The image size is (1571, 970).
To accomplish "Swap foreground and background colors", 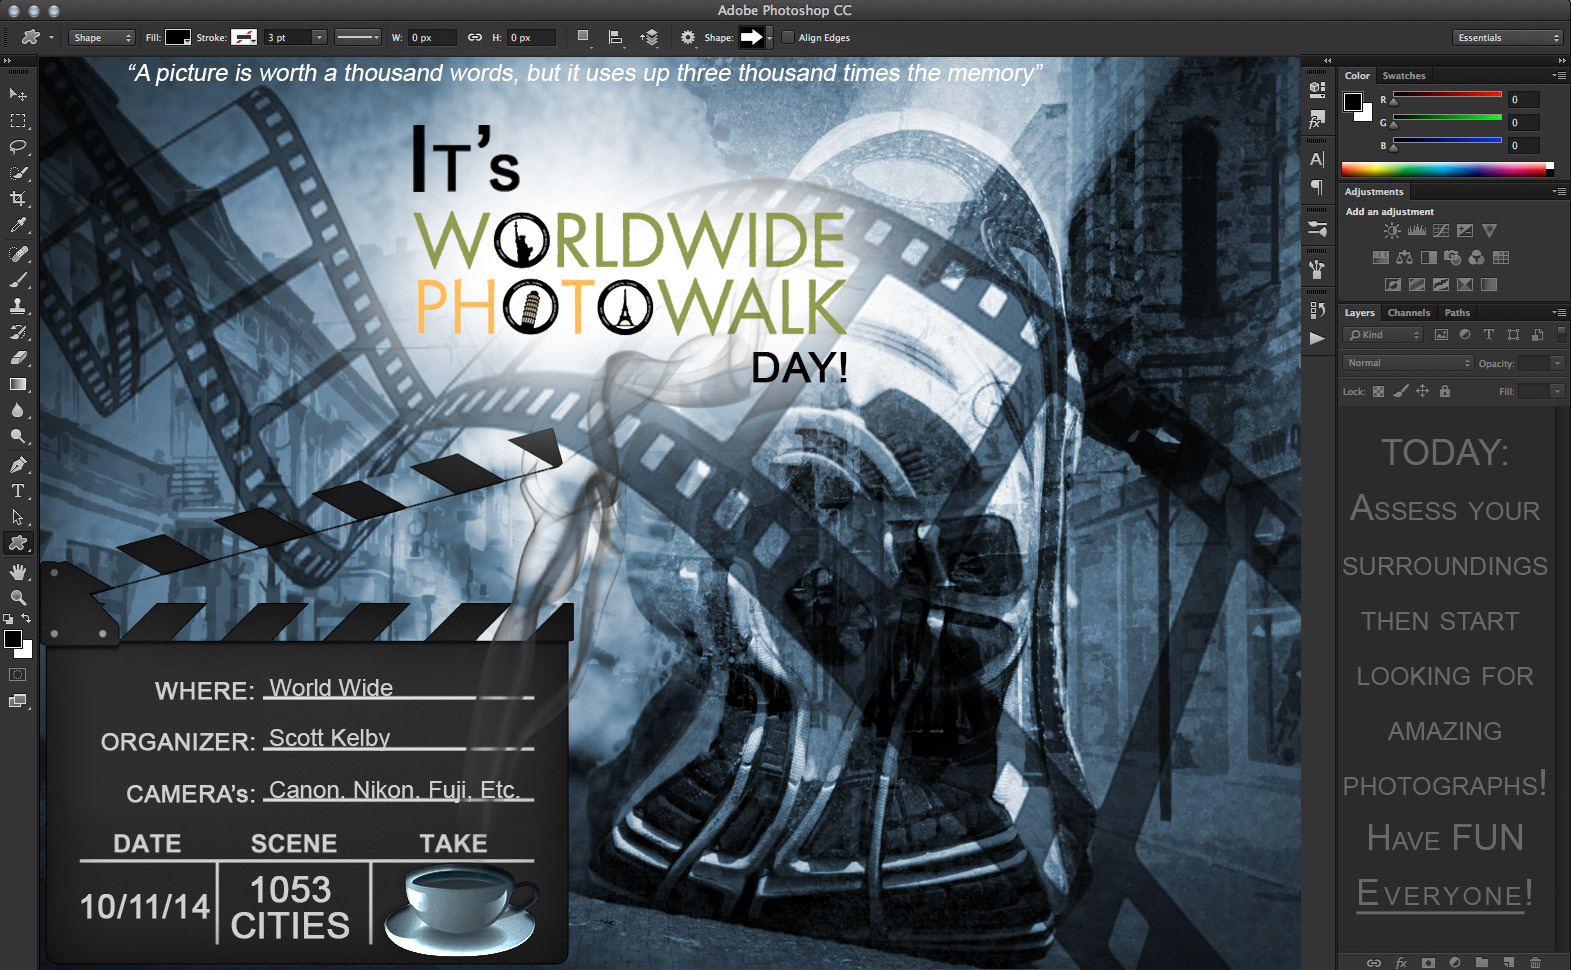I will 27,619.
